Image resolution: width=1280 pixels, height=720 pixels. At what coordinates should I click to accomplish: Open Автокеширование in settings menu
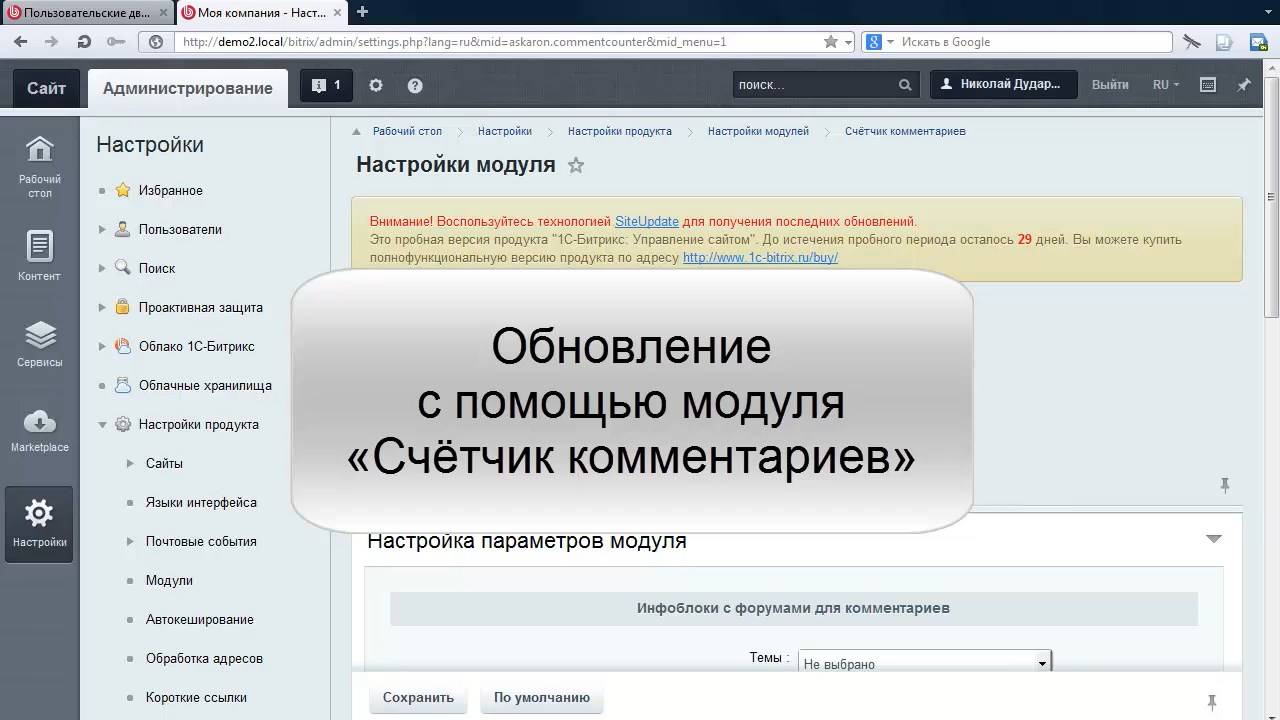pyautogui.click(x=200, y=619)
